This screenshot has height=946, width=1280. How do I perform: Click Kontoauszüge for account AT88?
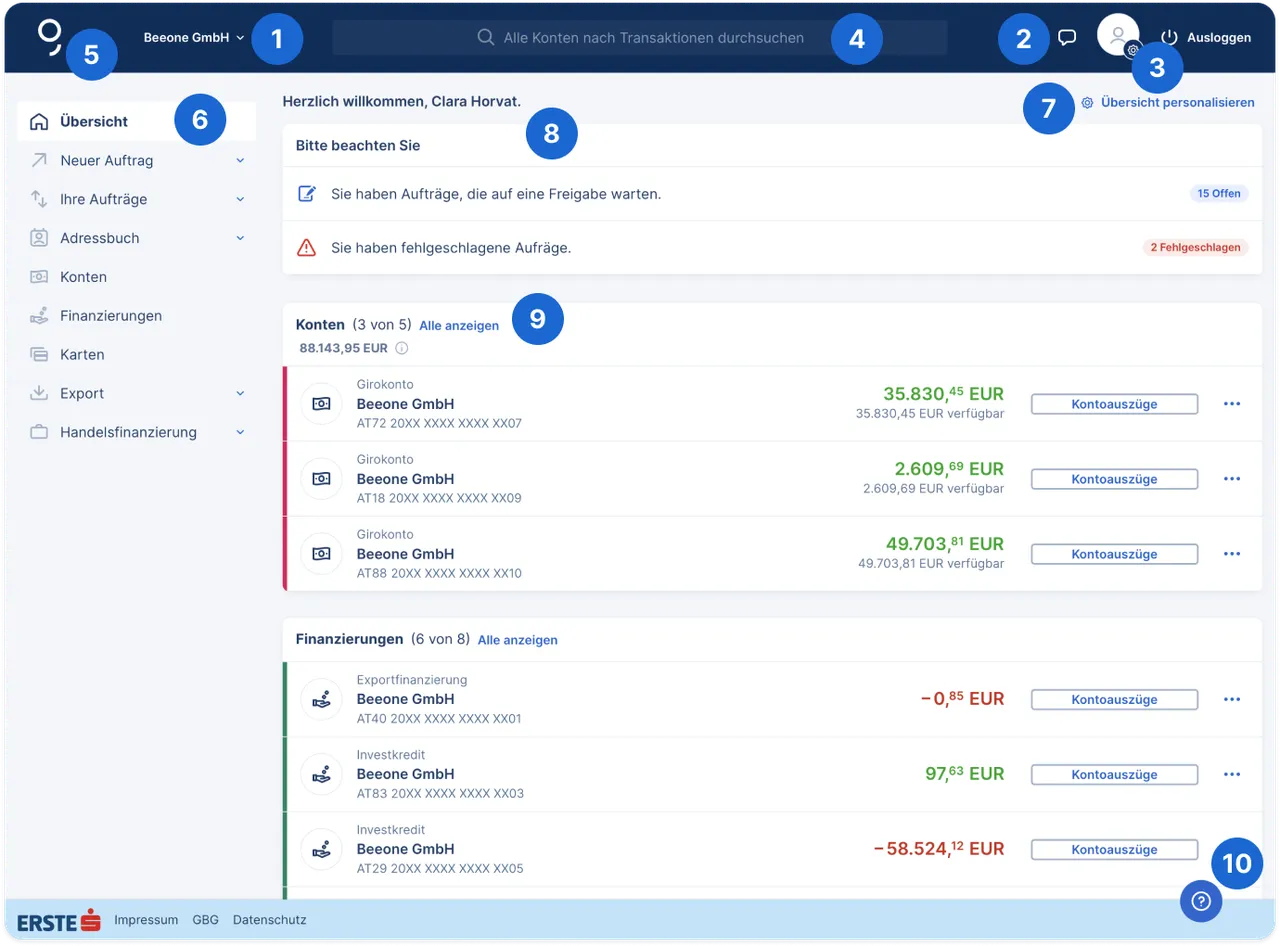[x=1114, y=554]
